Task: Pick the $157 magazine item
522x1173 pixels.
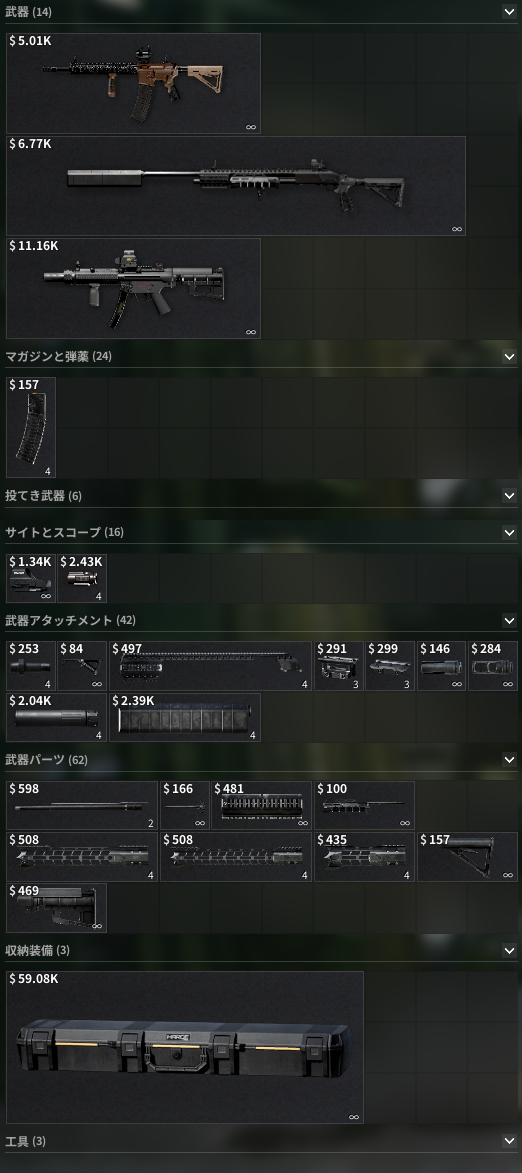Action: click(31, 427)
